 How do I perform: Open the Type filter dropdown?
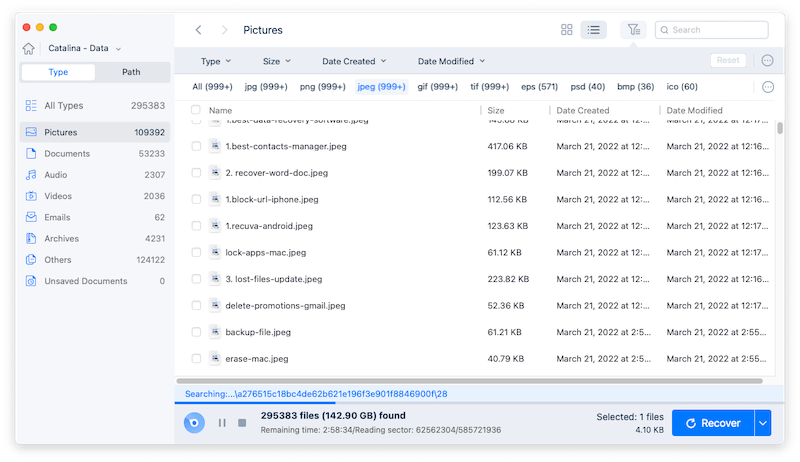pos(216,61)
